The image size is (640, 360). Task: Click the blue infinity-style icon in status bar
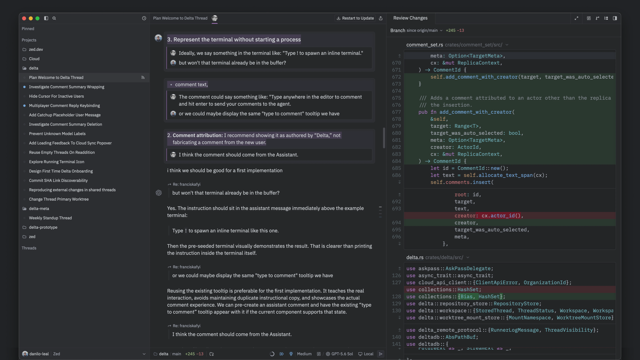[281, 354]
